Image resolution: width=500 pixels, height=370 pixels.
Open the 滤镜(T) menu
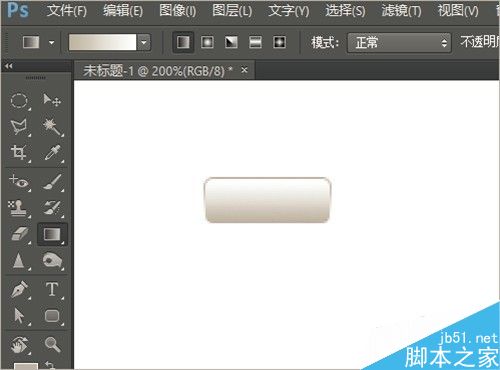click(x=401, y=11)
